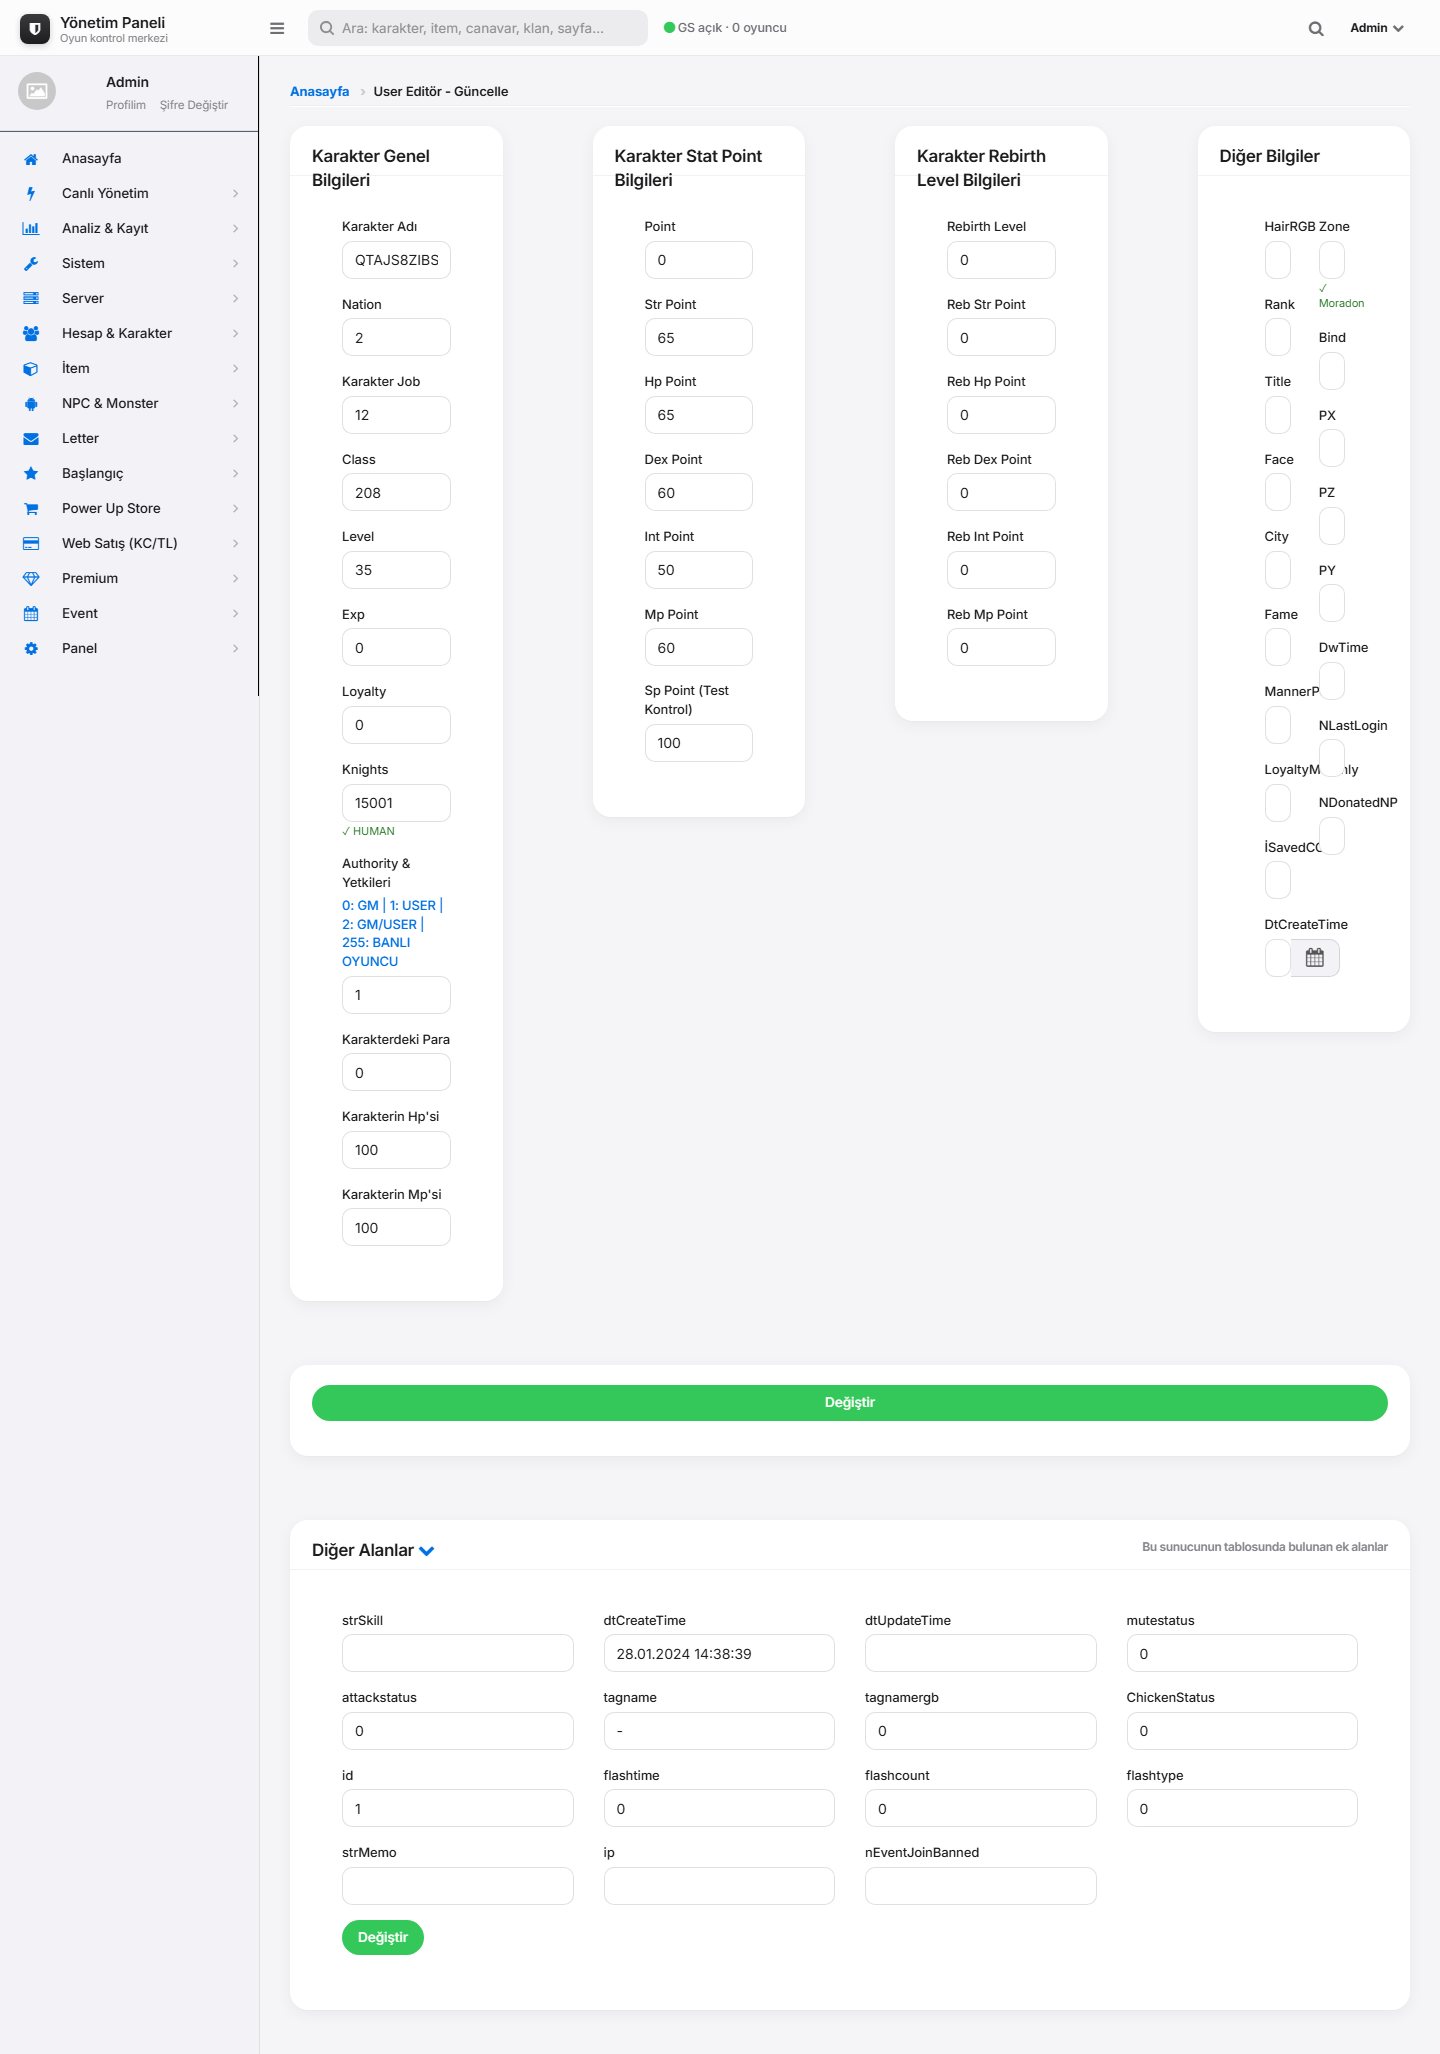
Task: Open the Canlı Yönetim menu item
Action: 130,194
